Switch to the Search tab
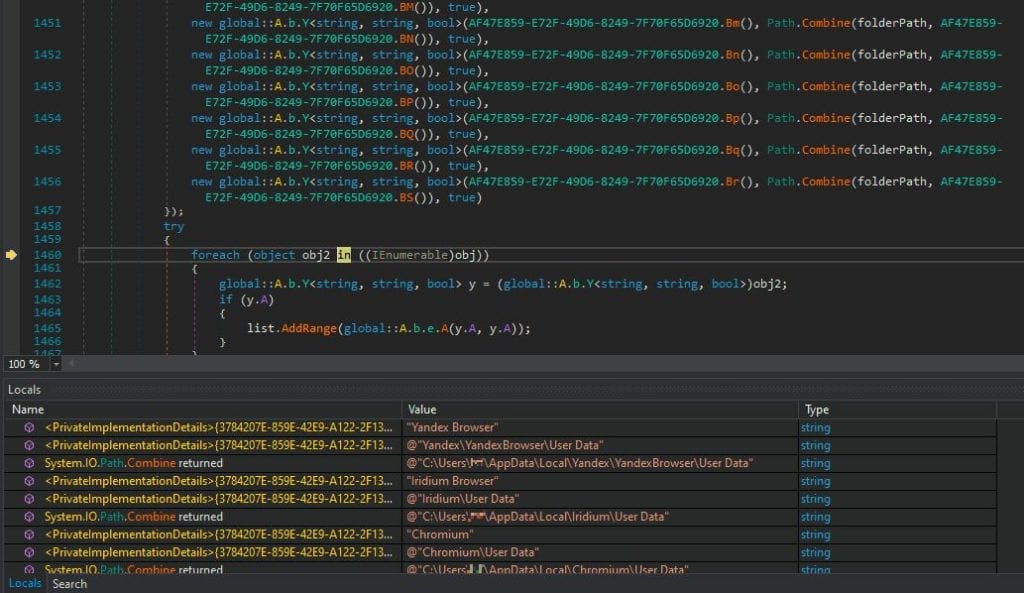 point(69,584)
